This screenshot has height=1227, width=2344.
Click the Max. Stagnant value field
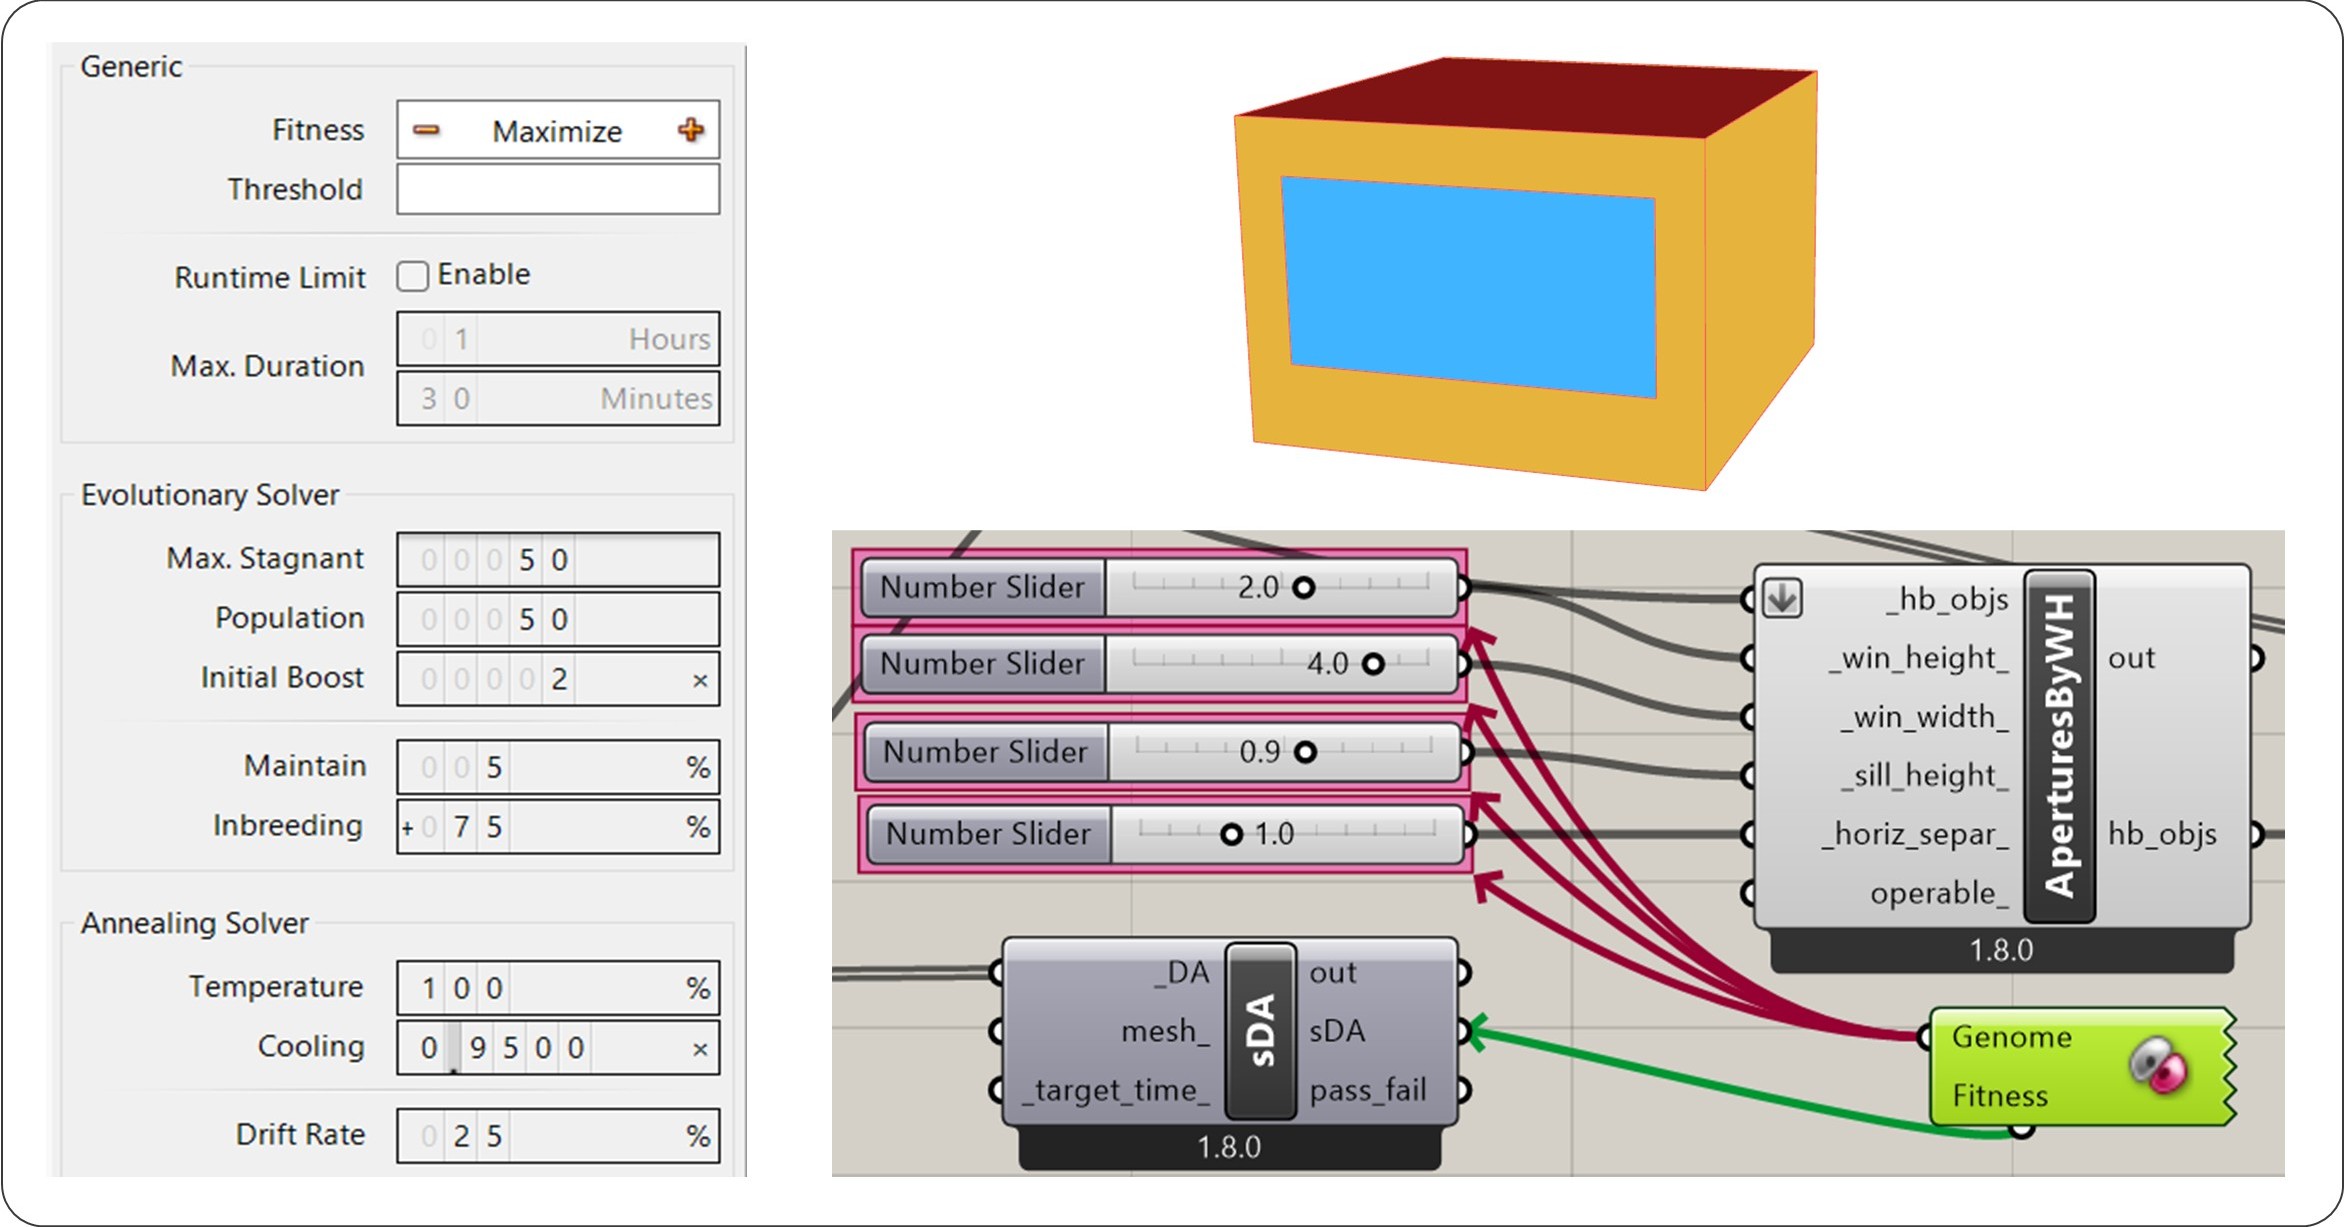[x=558, y=559]
